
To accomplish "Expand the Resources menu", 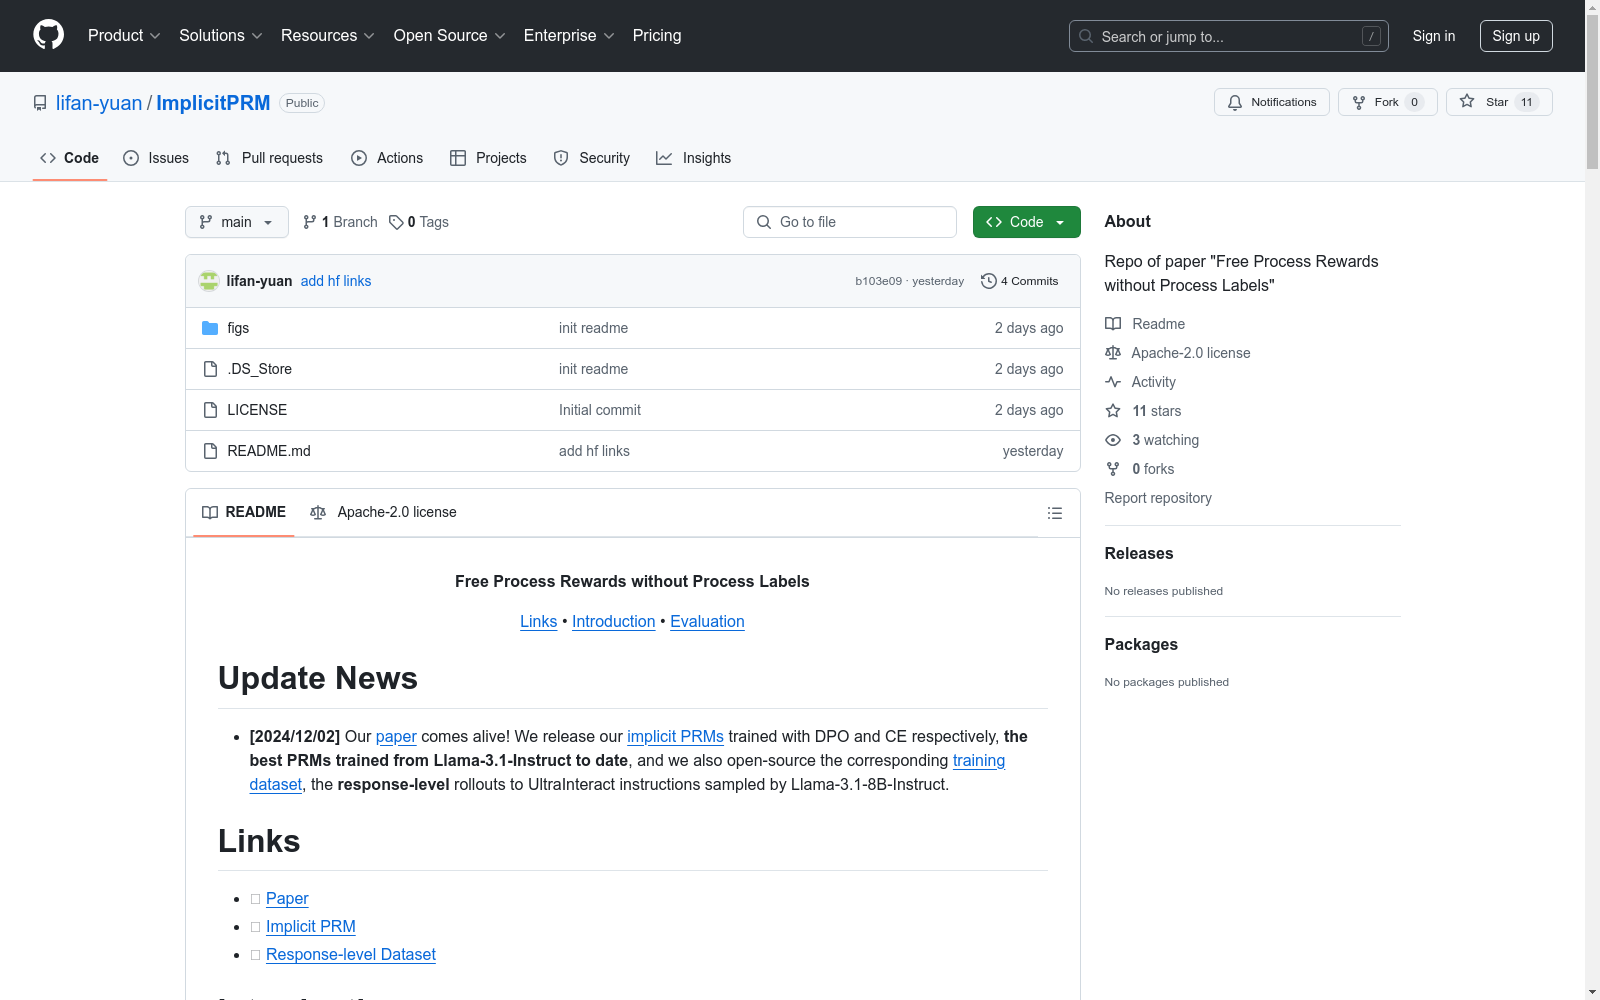I will pyautogui.click(x=328, y=36).
